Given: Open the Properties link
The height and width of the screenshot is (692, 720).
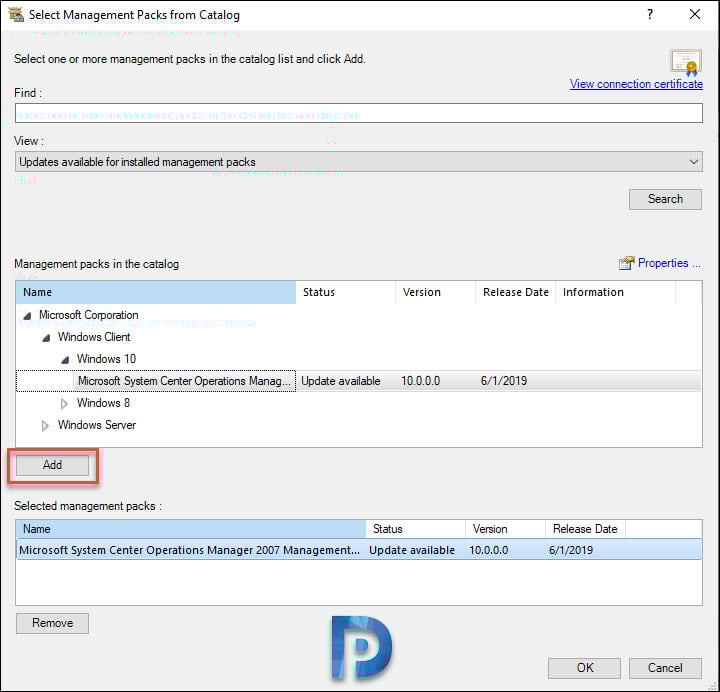Looking at the screenshot, I should [669, 263].
